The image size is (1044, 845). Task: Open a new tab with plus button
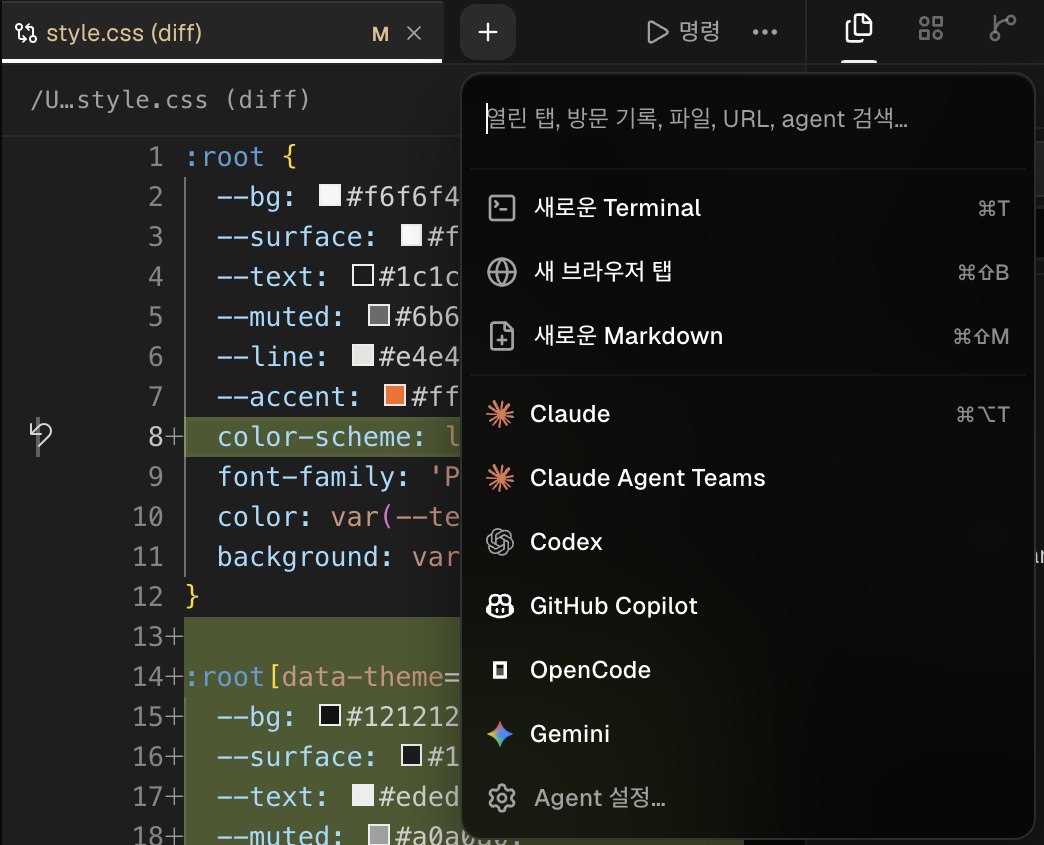(x=488, y=32)
